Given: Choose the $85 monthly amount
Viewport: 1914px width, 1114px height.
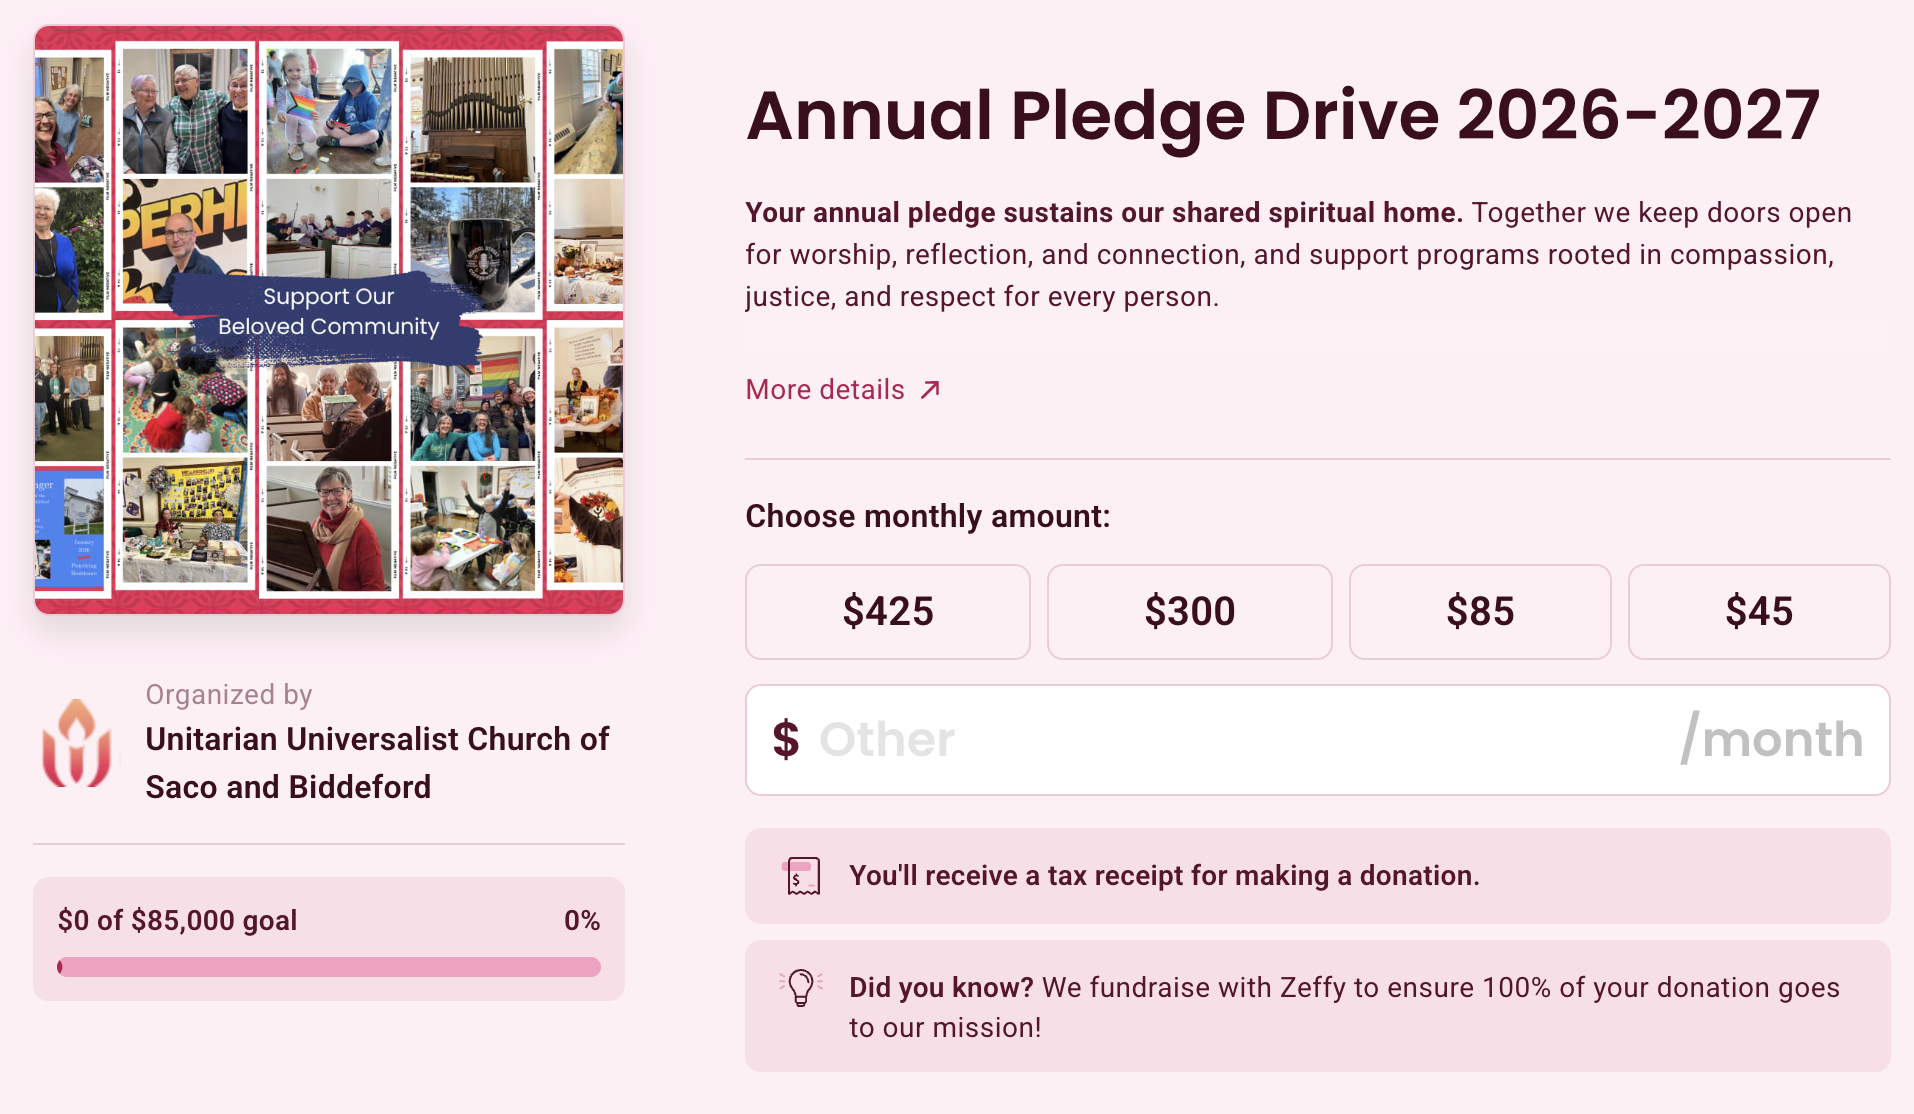Looking at the screenshot, I should point(1480,612).
